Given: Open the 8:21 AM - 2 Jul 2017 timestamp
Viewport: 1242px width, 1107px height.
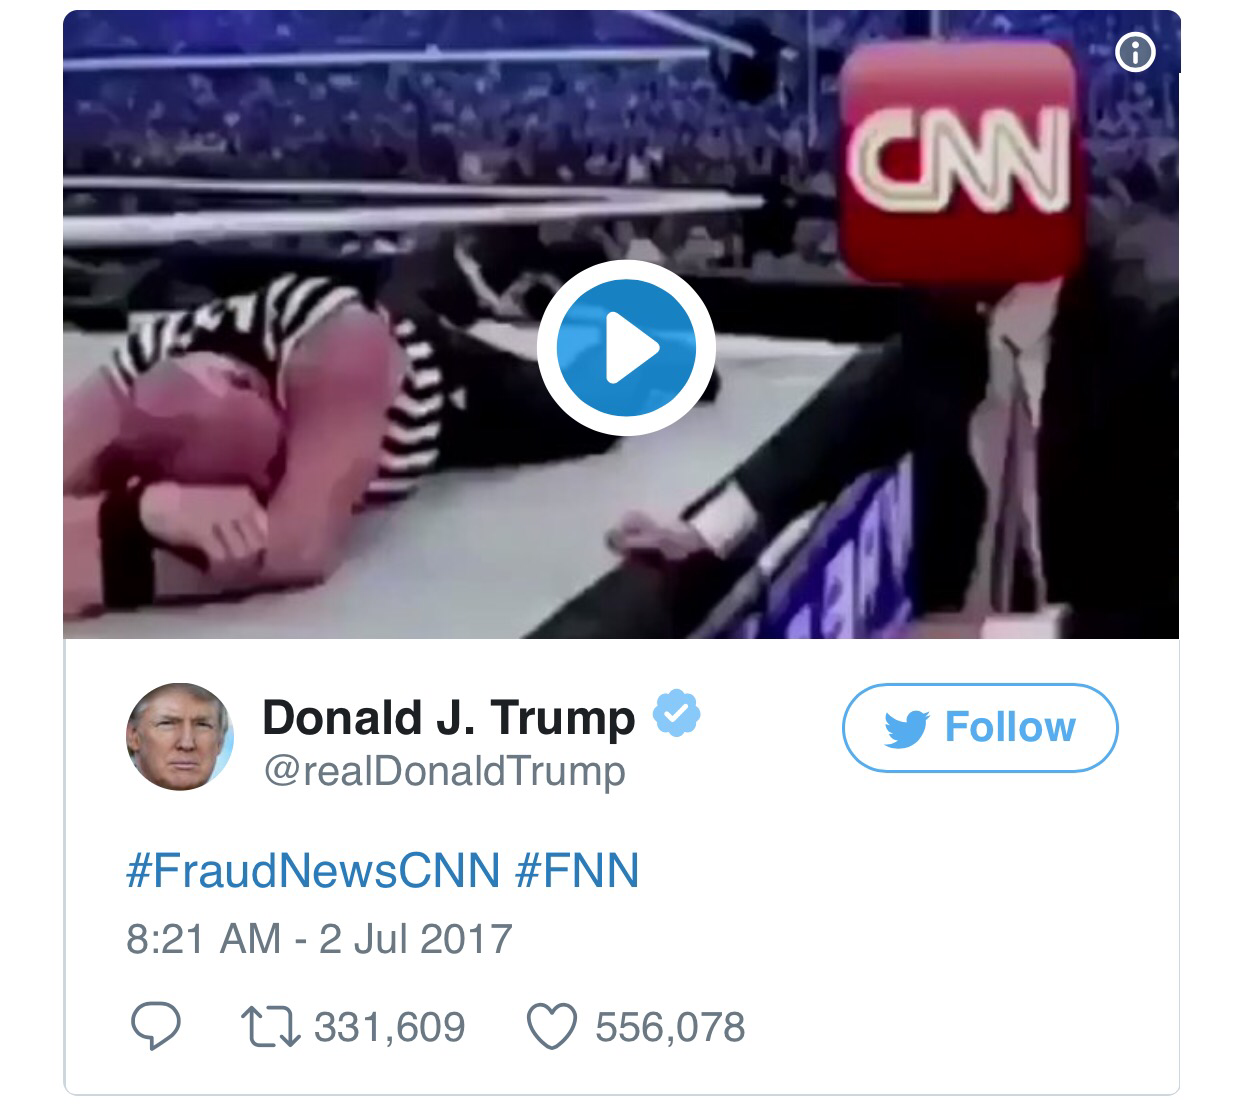Looking at the screenshot, I should (x=319, y=939).
